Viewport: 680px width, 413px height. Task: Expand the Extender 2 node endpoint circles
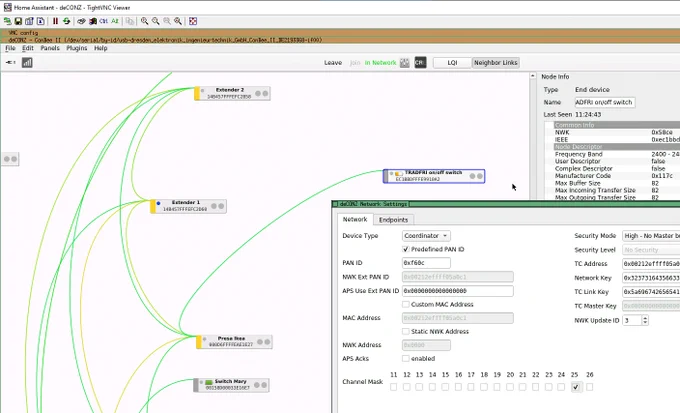point(262,93)
